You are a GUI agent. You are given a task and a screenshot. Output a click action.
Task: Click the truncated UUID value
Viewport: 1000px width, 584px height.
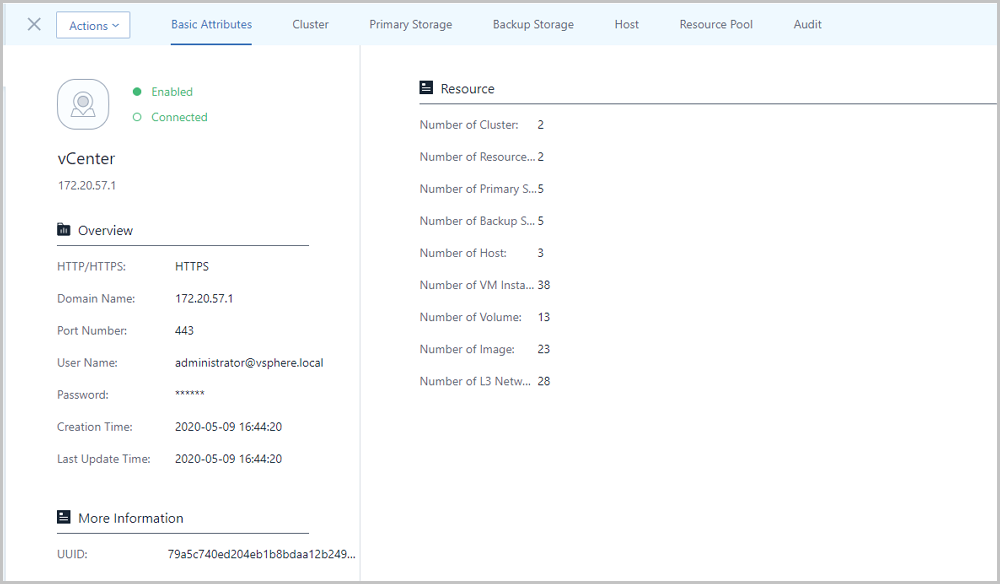click(261, 554)
